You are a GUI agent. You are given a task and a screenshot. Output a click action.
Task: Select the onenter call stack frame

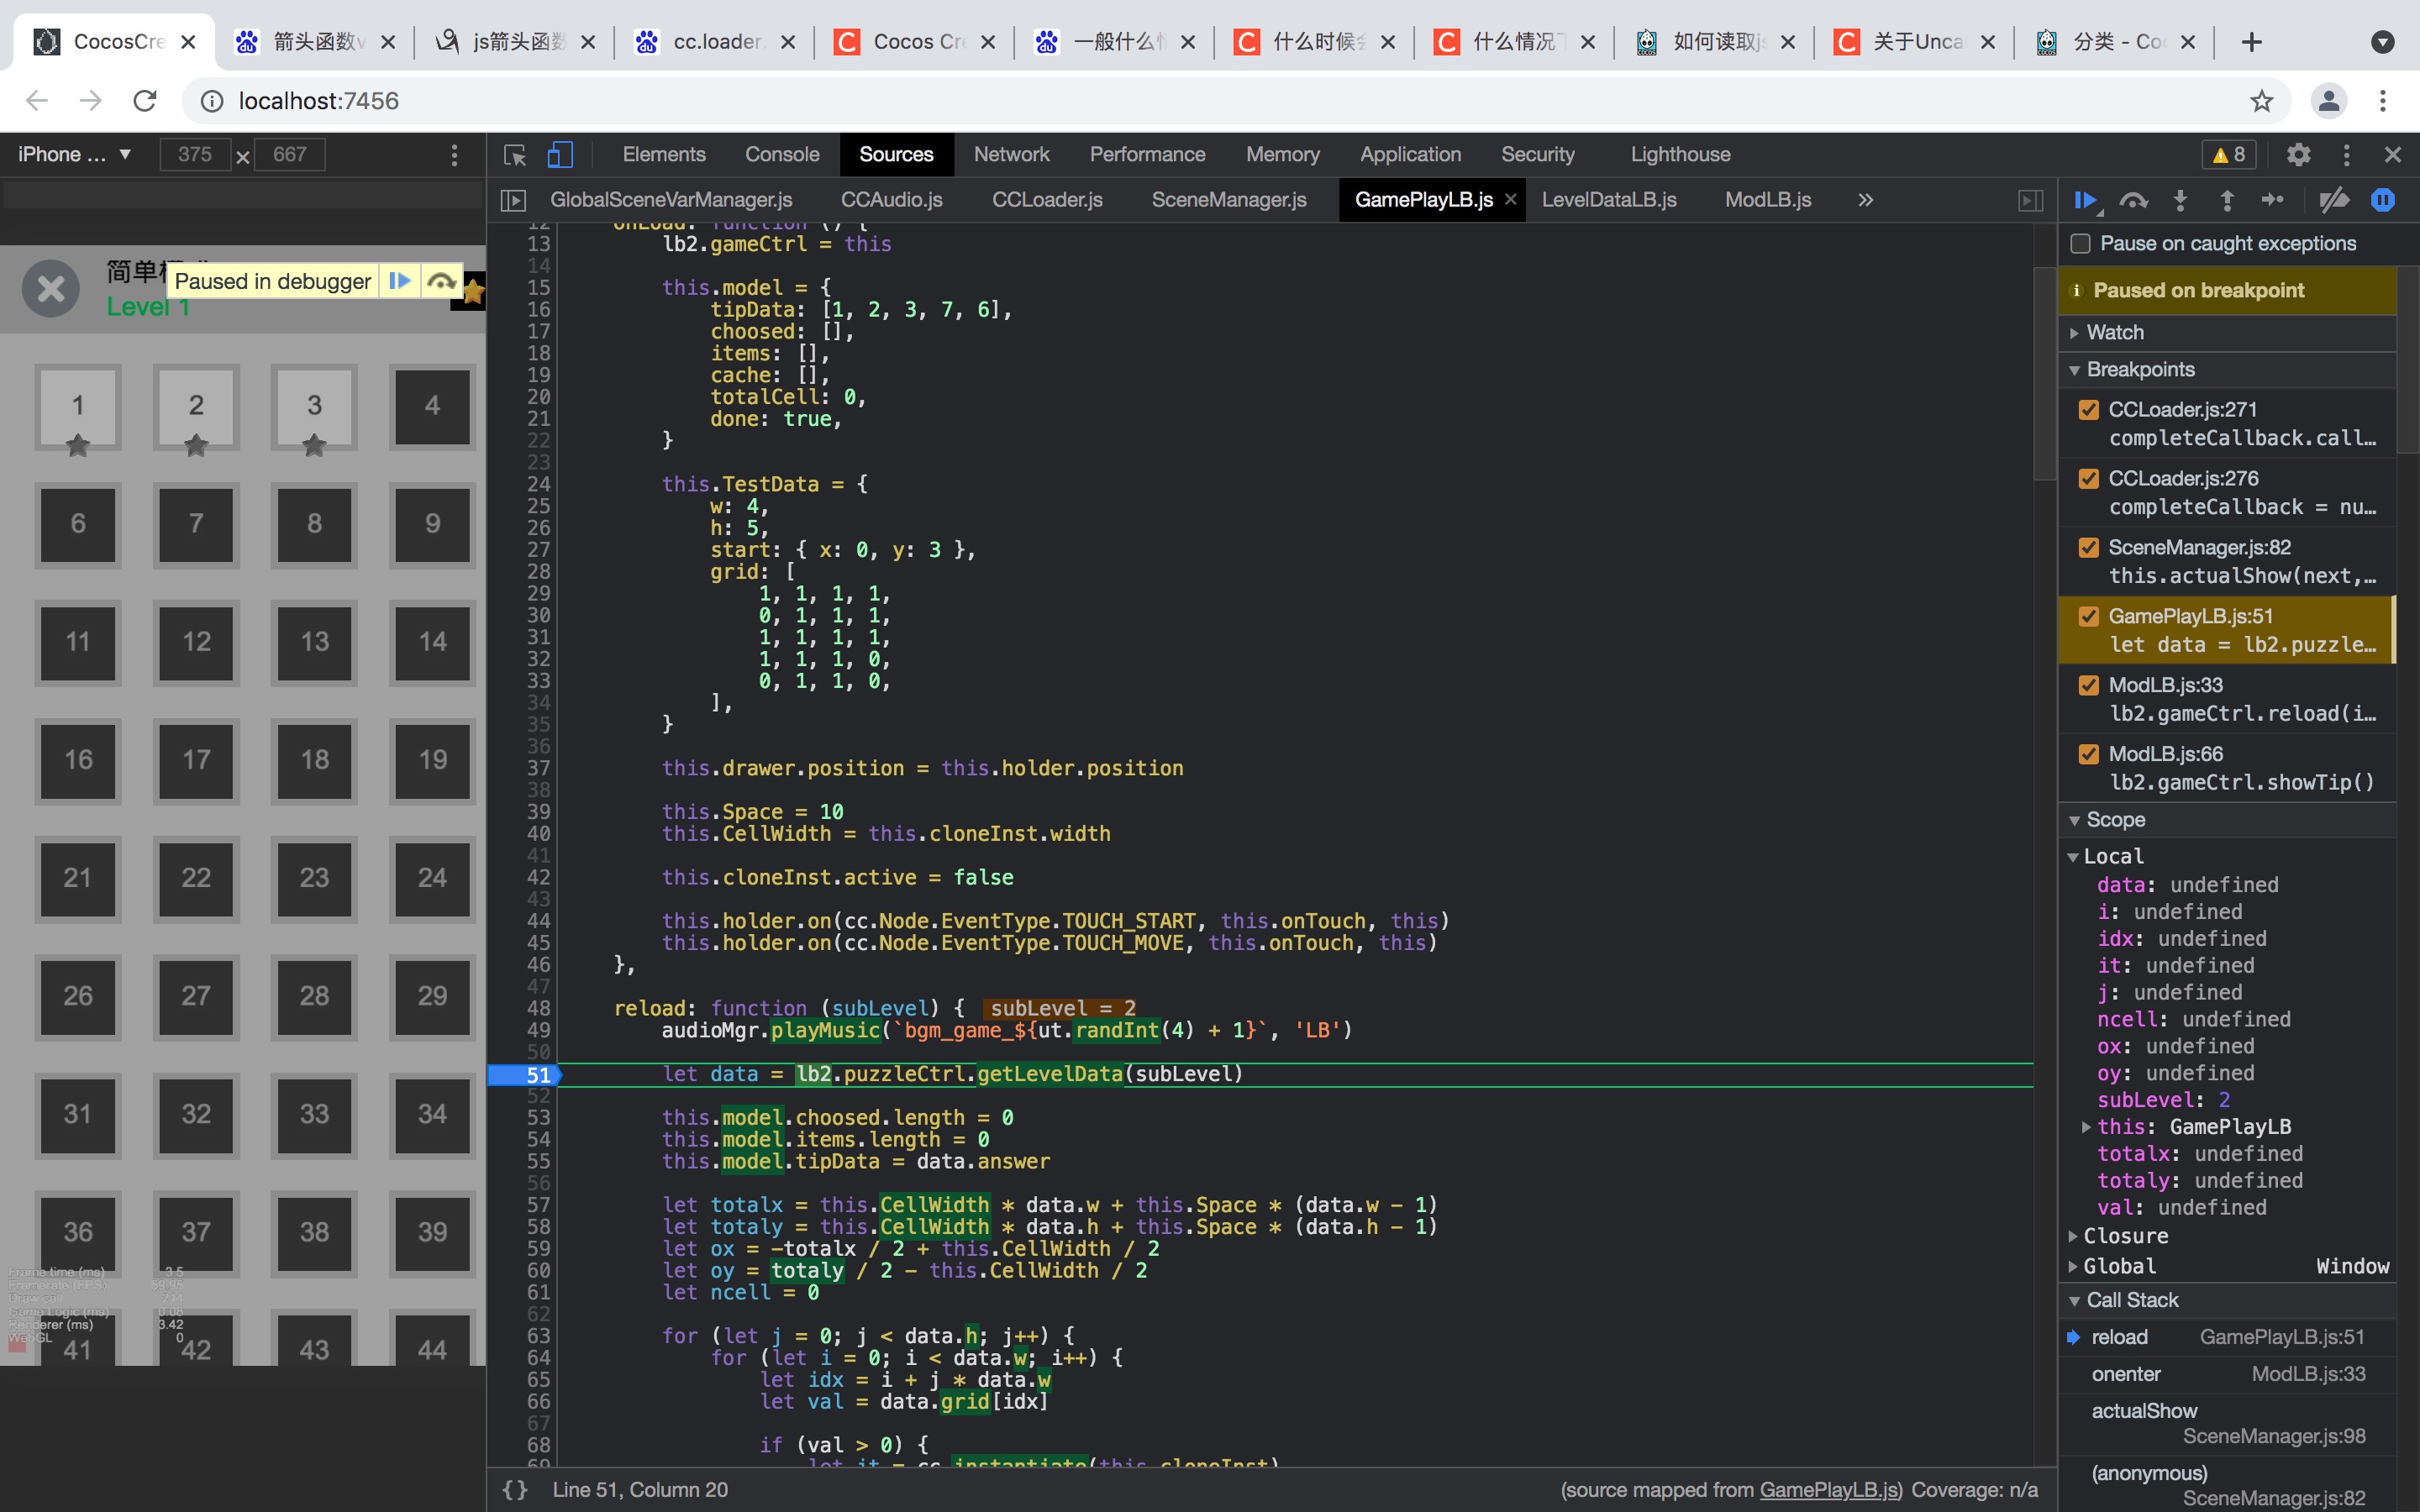[2126, 1374]
